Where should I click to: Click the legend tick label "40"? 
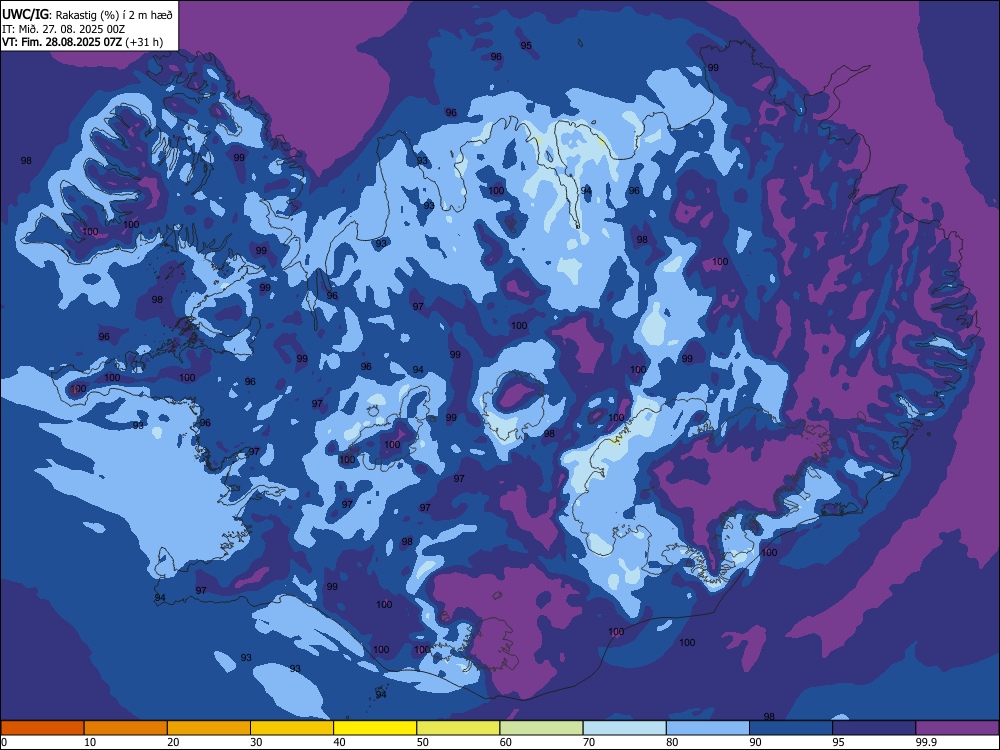click(x=339, y=742)
